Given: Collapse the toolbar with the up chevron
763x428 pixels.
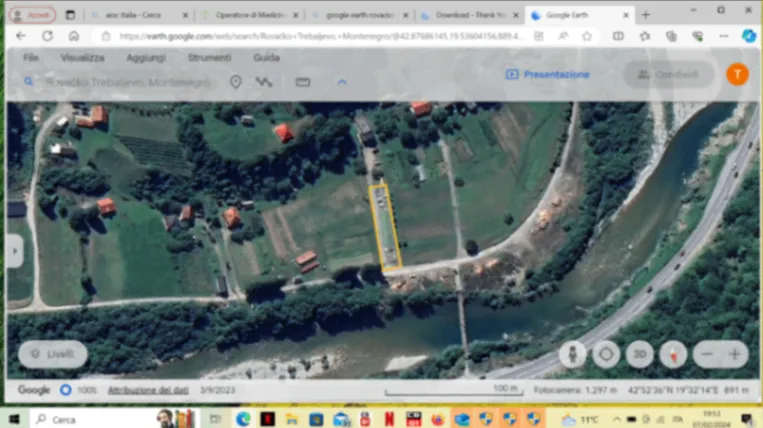Looking at the screenshot, I should 342,82.
